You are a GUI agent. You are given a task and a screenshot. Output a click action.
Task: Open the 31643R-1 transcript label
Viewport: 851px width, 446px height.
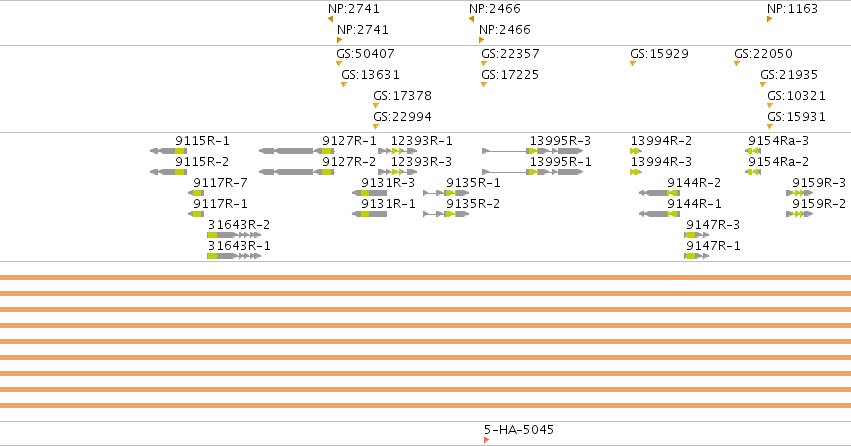tap(239, 246)
